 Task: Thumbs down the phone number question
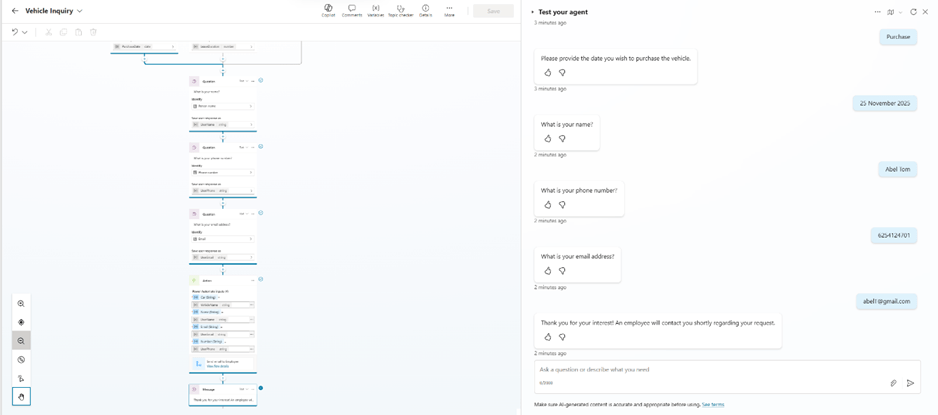562,205
